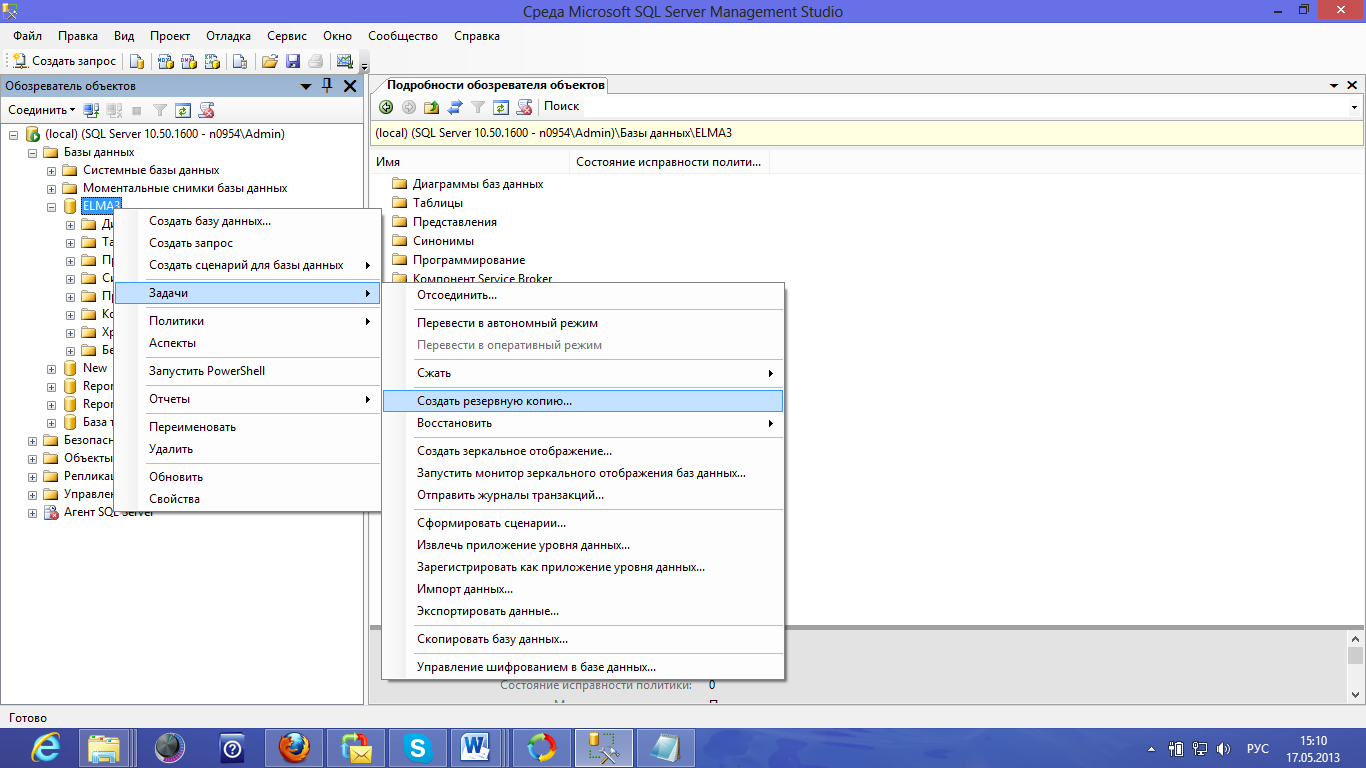
Task: Switch to Подробности обозревателя объектов tab
Action: tap(495, 85)
